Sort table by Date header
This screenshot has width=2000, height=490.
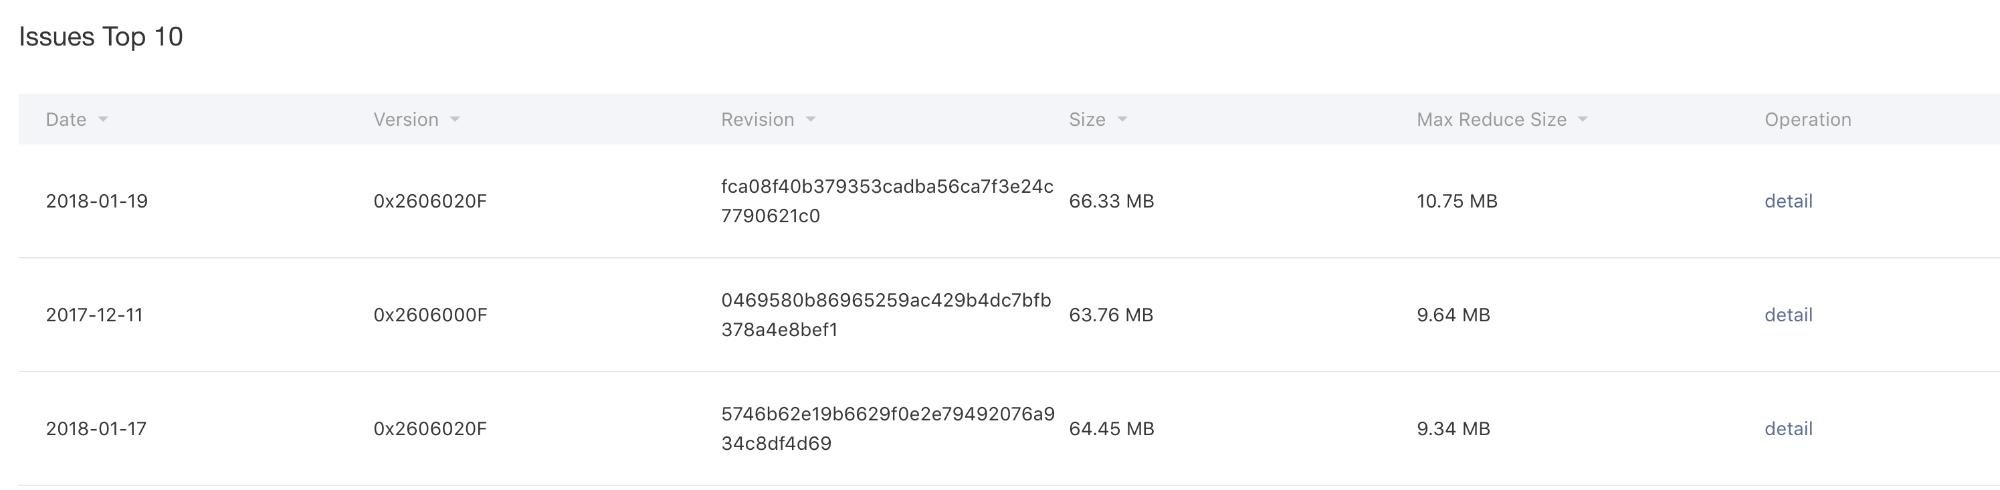point(66,120)
